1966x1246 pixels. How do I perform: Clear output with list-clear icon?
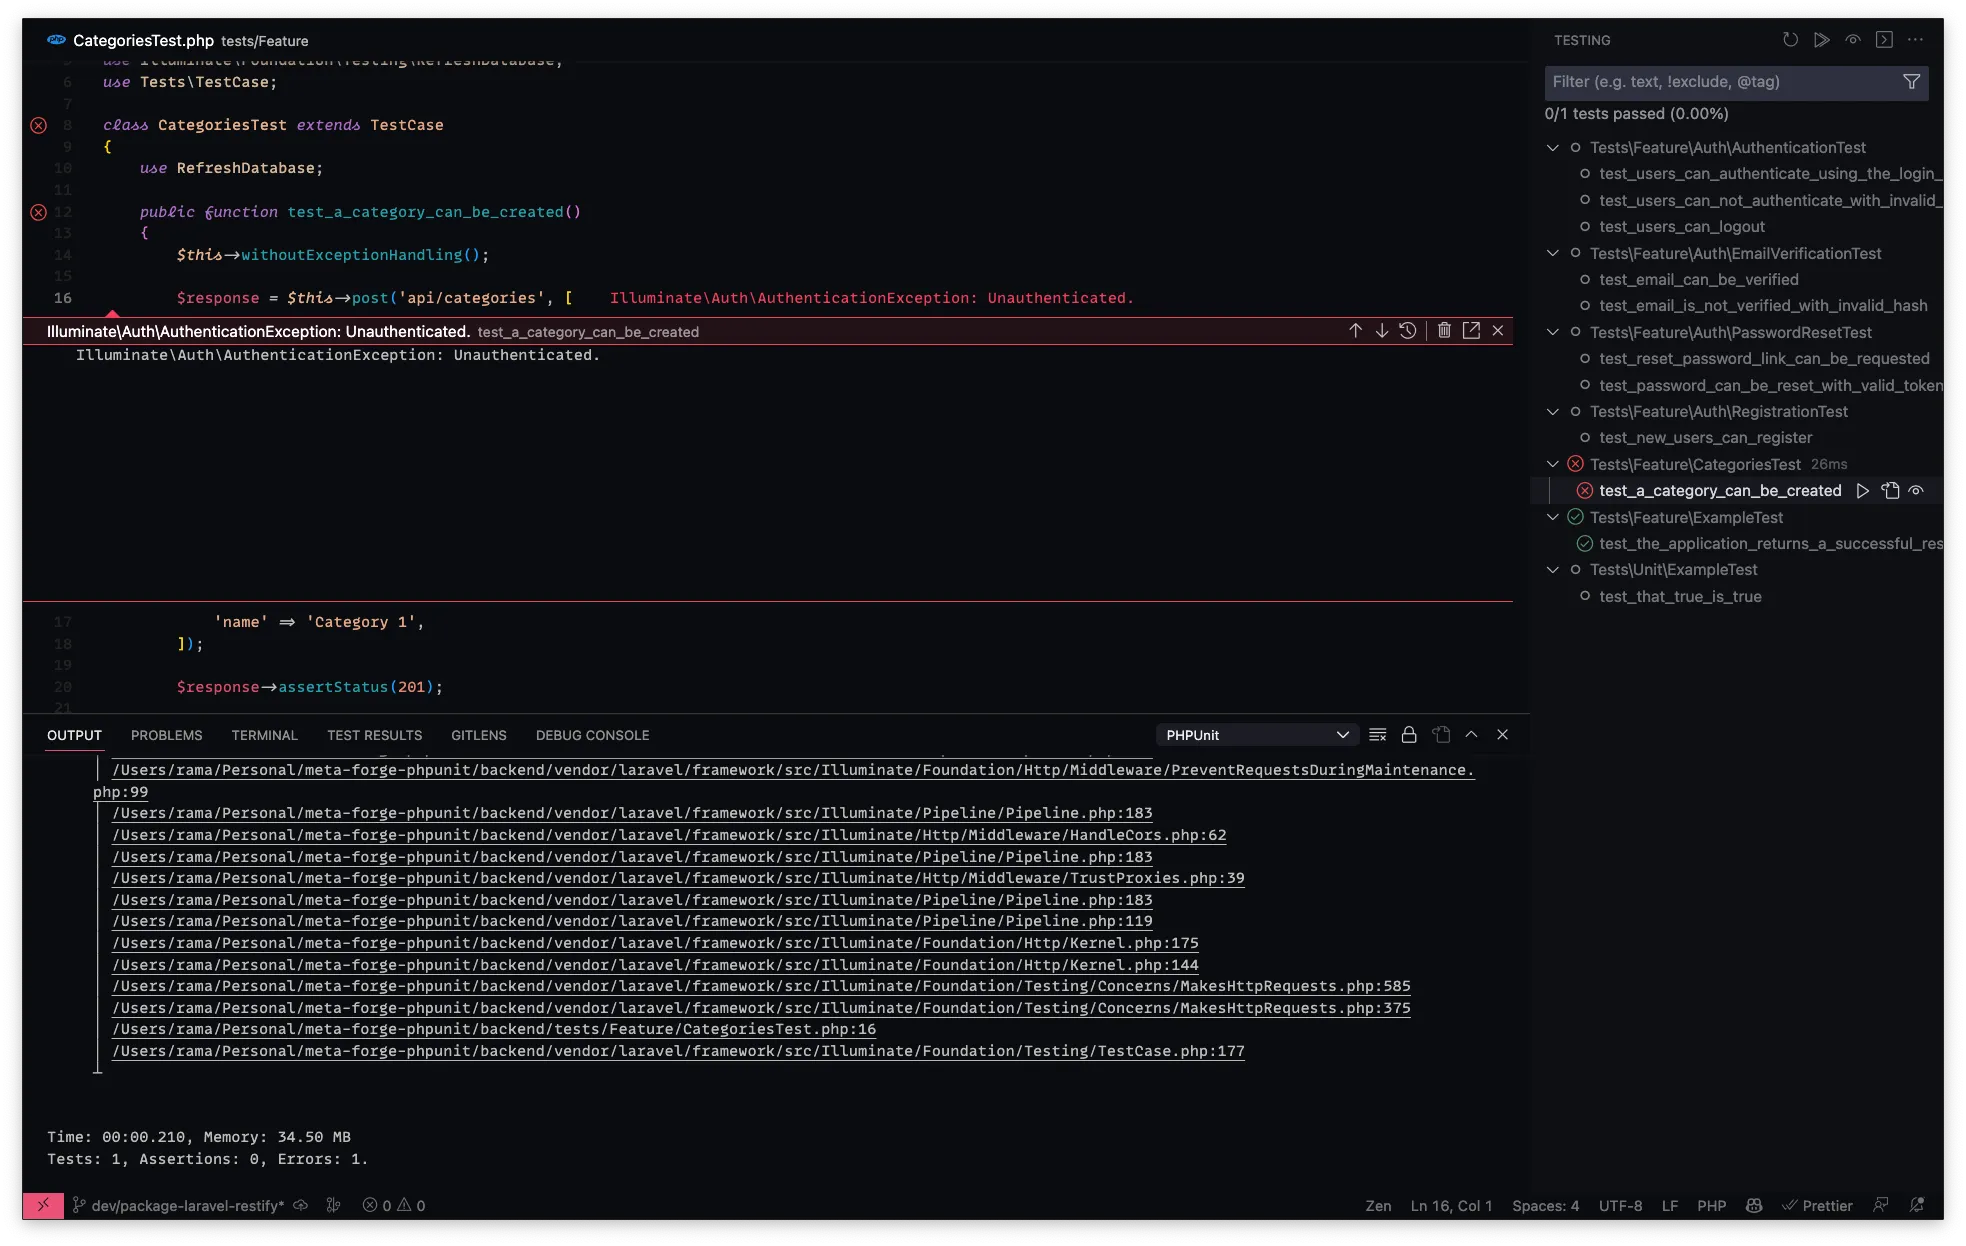(x=1377, y=735)
